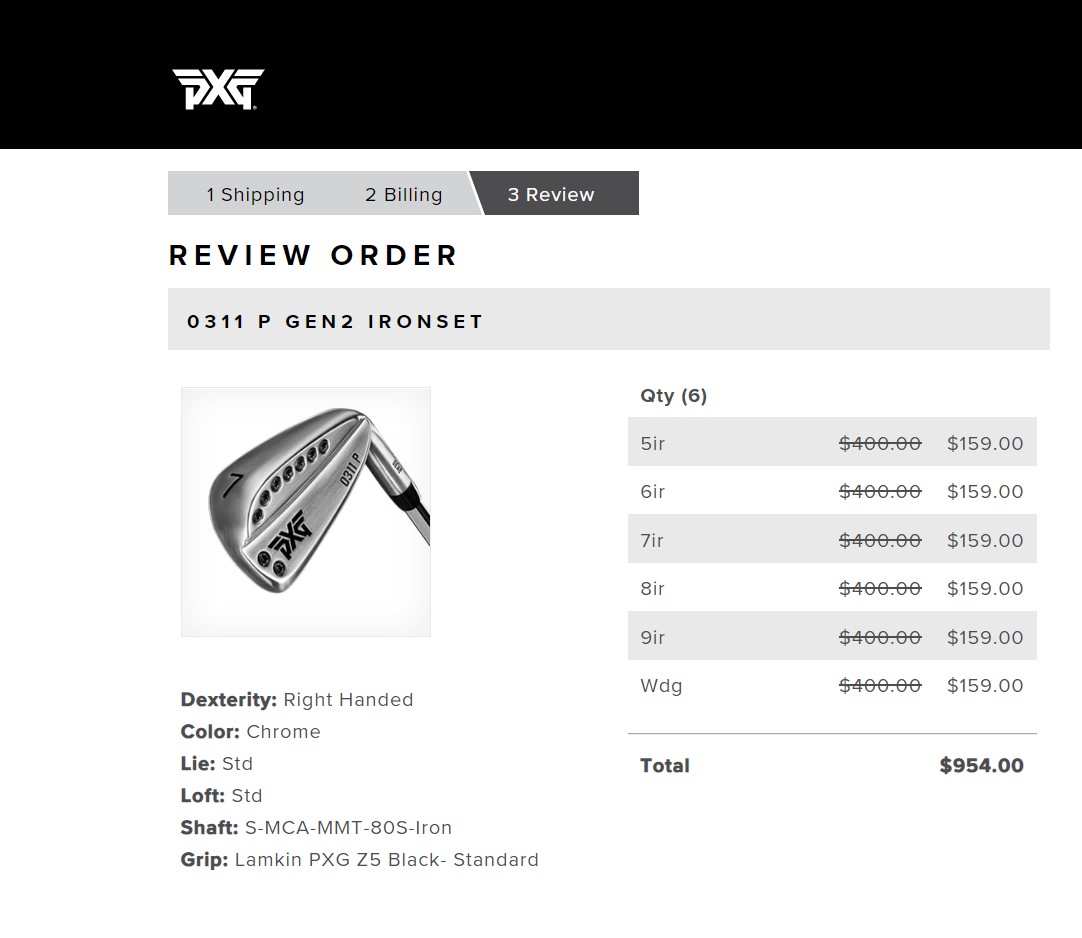Click the PXG logo in header
The width and height of the screenshot is (1082, 938).
[218, 89]
